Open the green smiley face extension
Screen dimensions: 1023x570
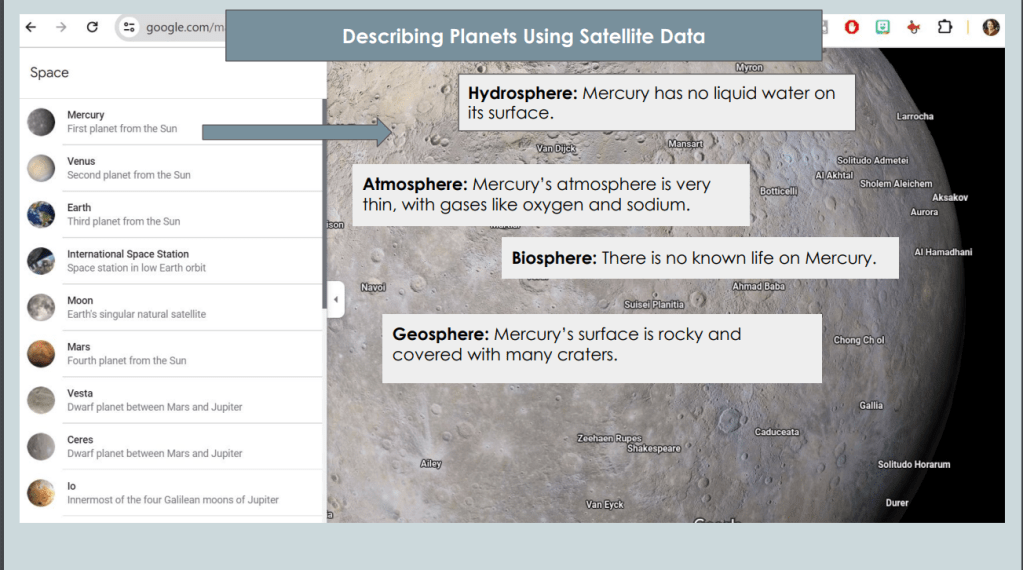point(882,27)
